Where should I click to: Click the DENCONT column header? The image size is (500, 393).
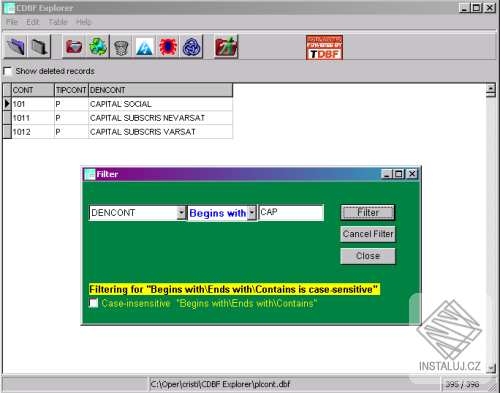[160, 90]
